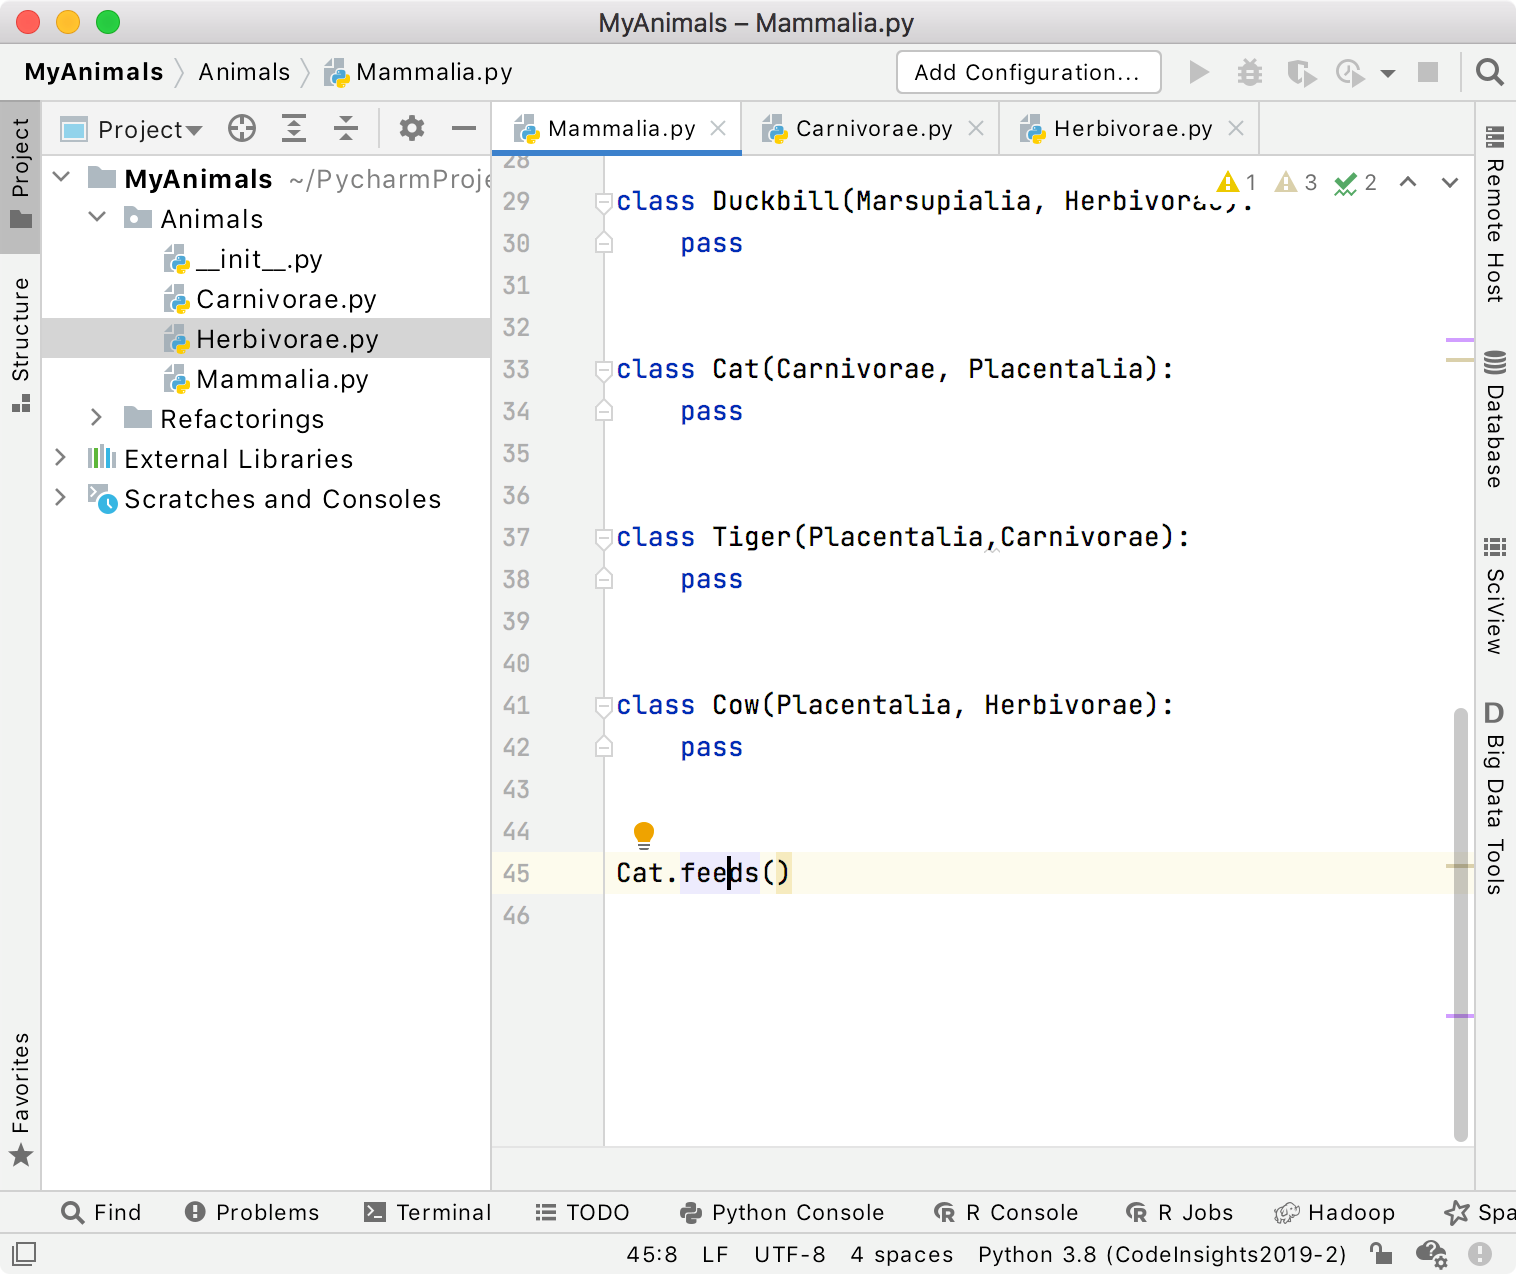
Task: Click the Add Configuration button
Action: point(1028,72)
